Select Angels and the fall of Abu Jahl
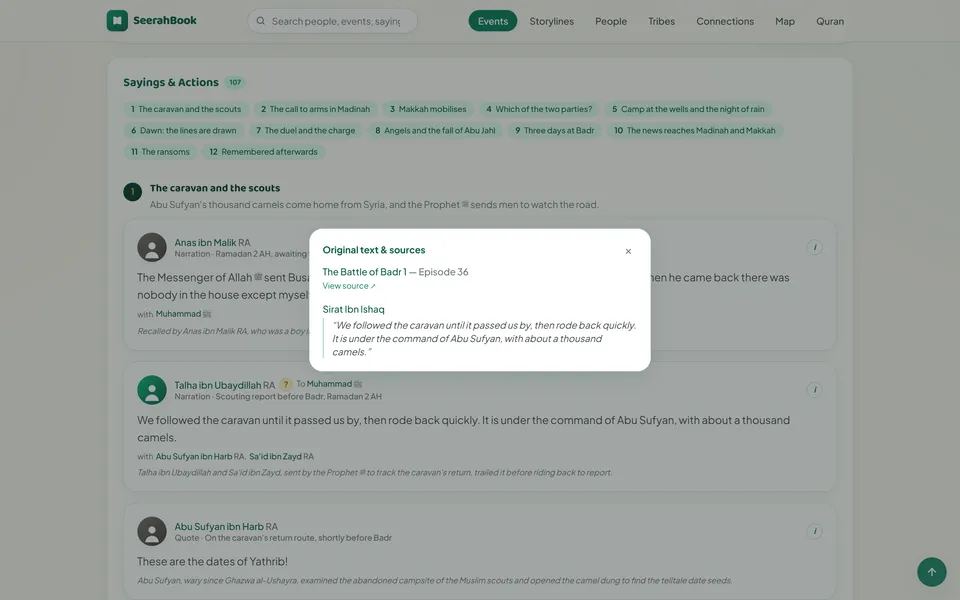 tap(435, 130)
